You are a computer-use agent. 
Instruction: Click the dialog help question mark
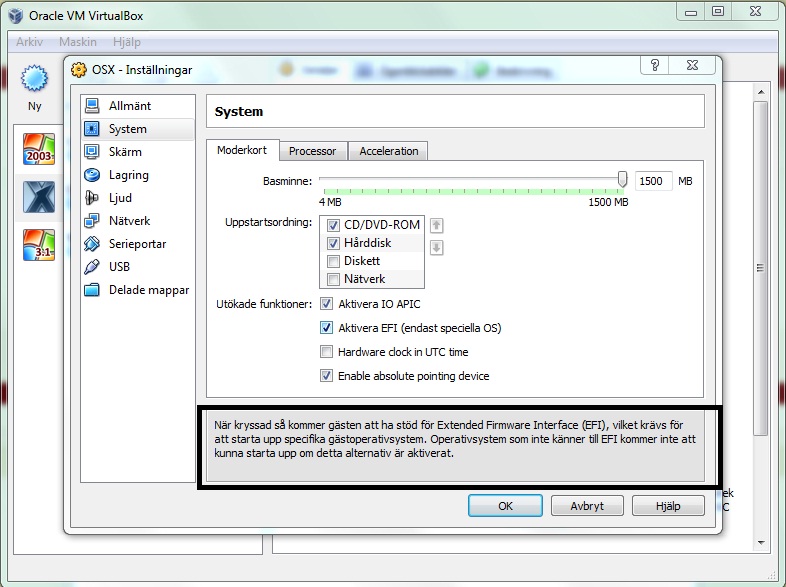coord(654,65)
